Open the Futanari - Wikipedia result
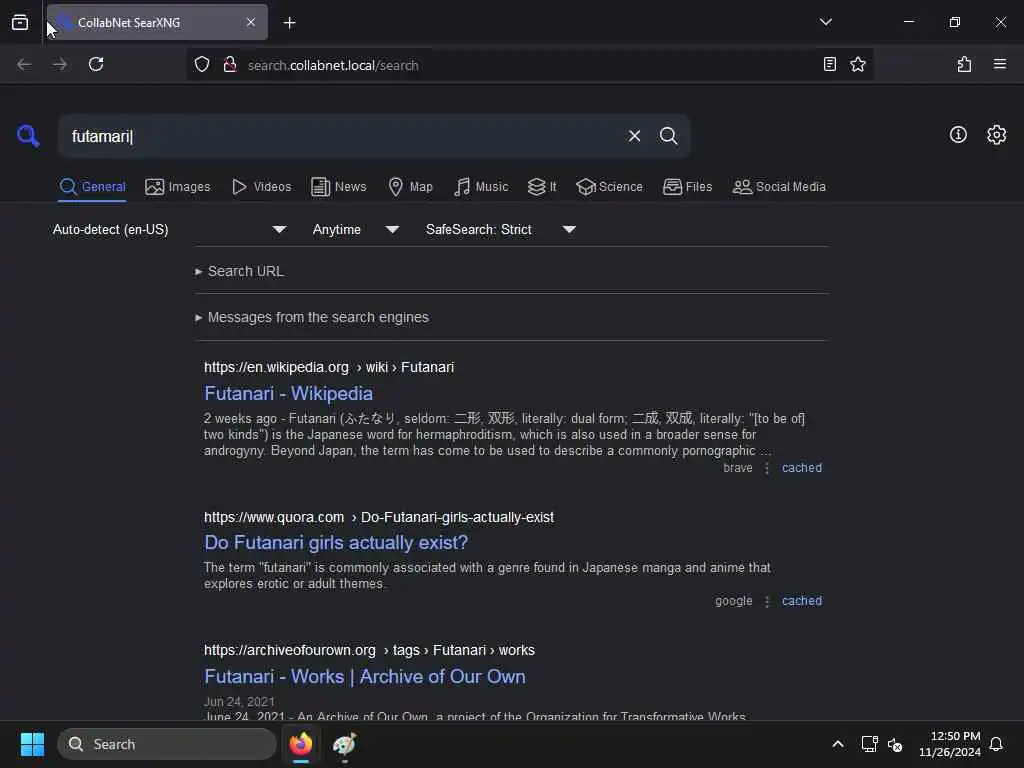Image resolution: width=1024 pixels, height=768 pixels. point(289,393)
